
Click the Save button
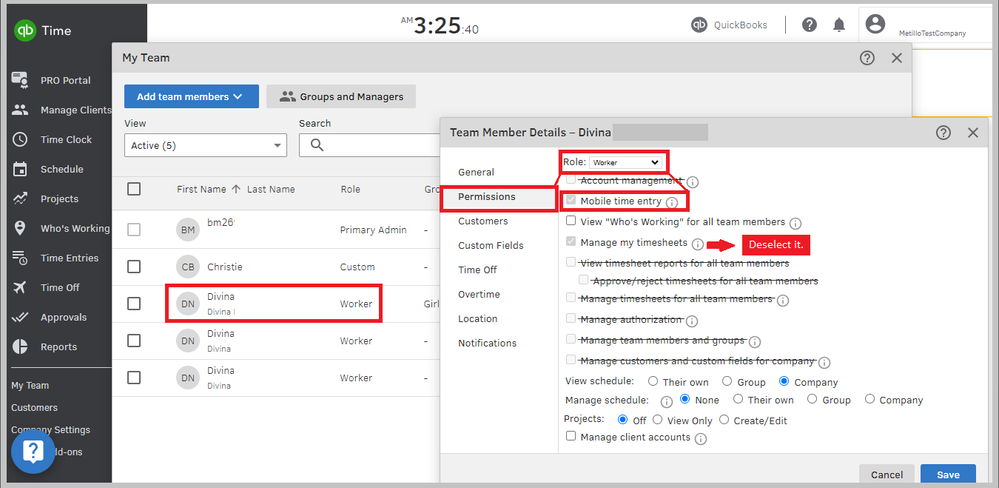click(x=947, y=475)
